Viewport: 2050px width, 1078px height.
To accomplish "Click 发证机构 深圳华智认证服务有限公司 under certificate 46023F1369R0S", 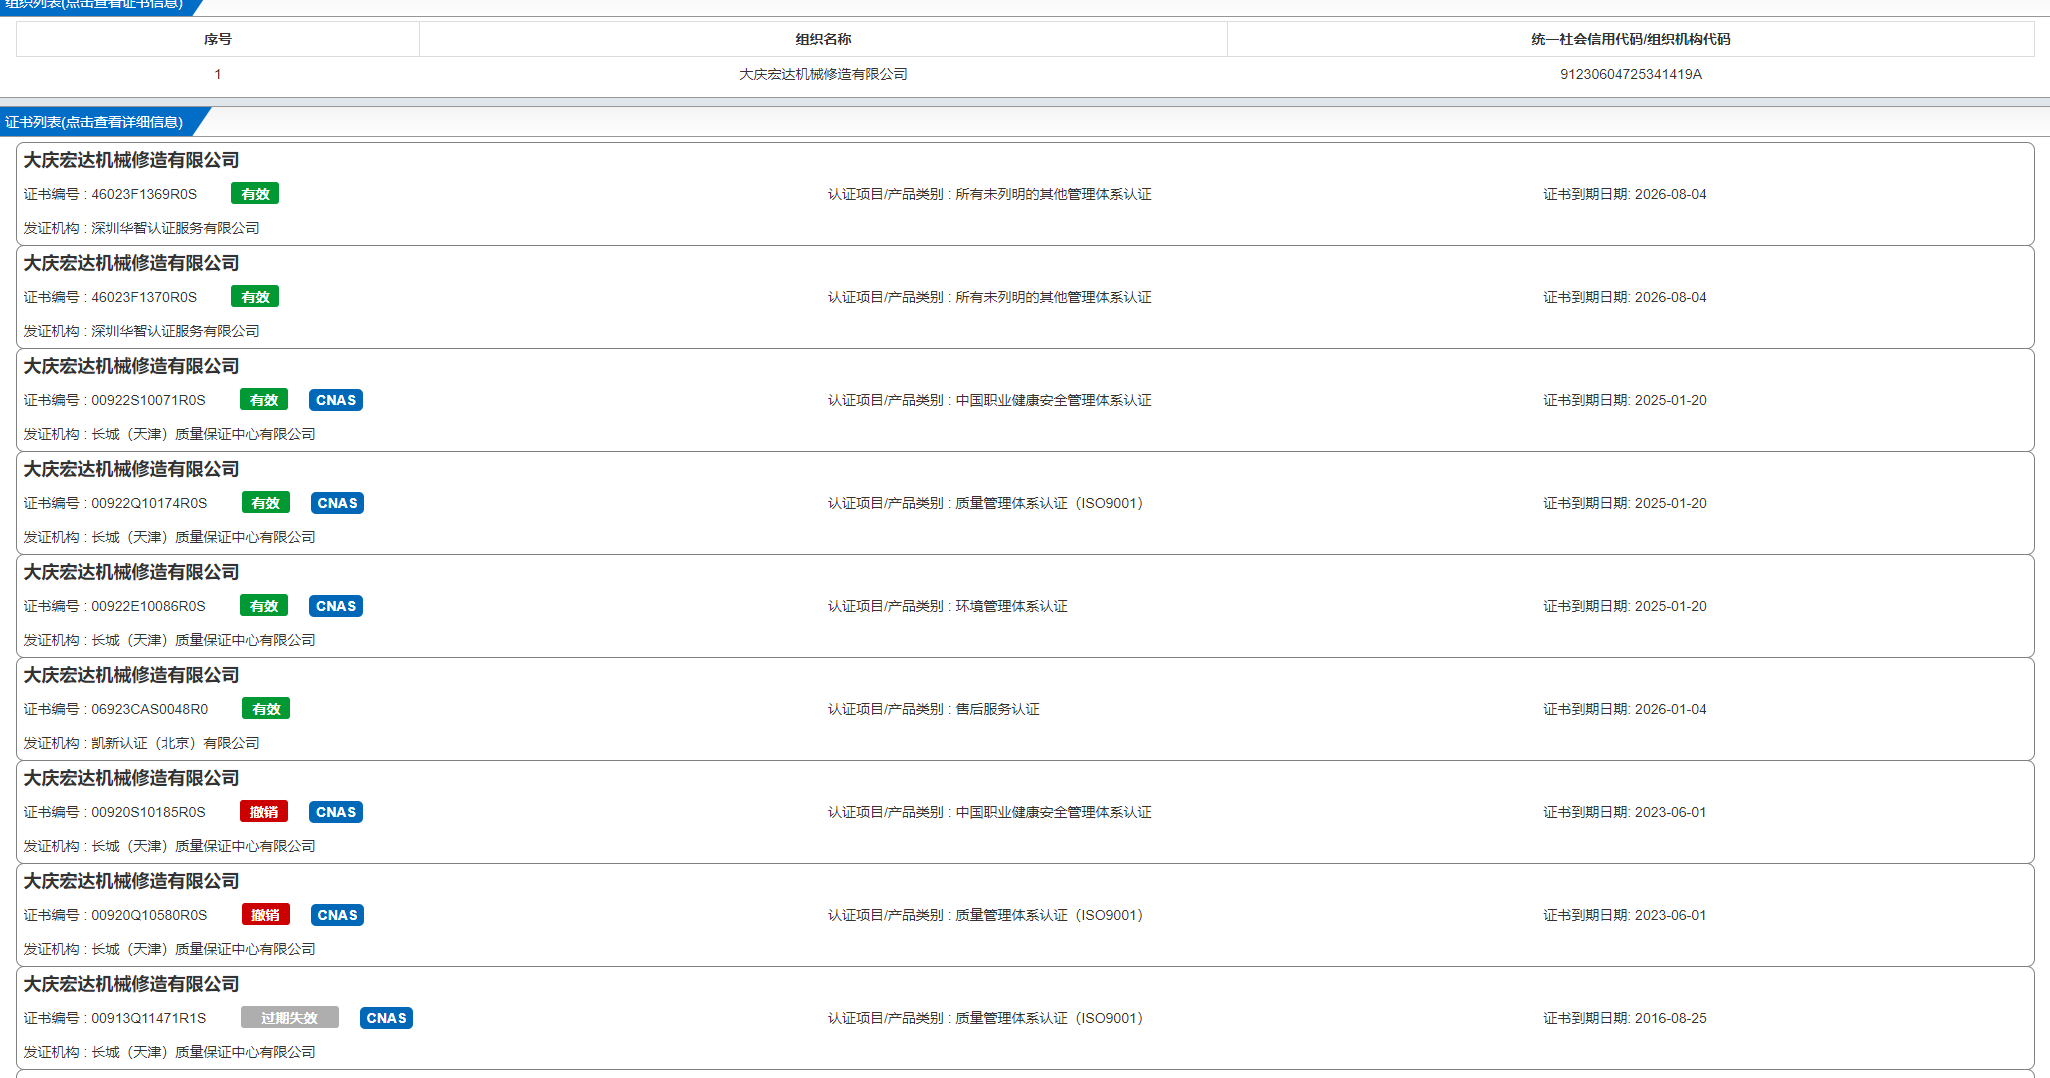I will tap(141, 228).
